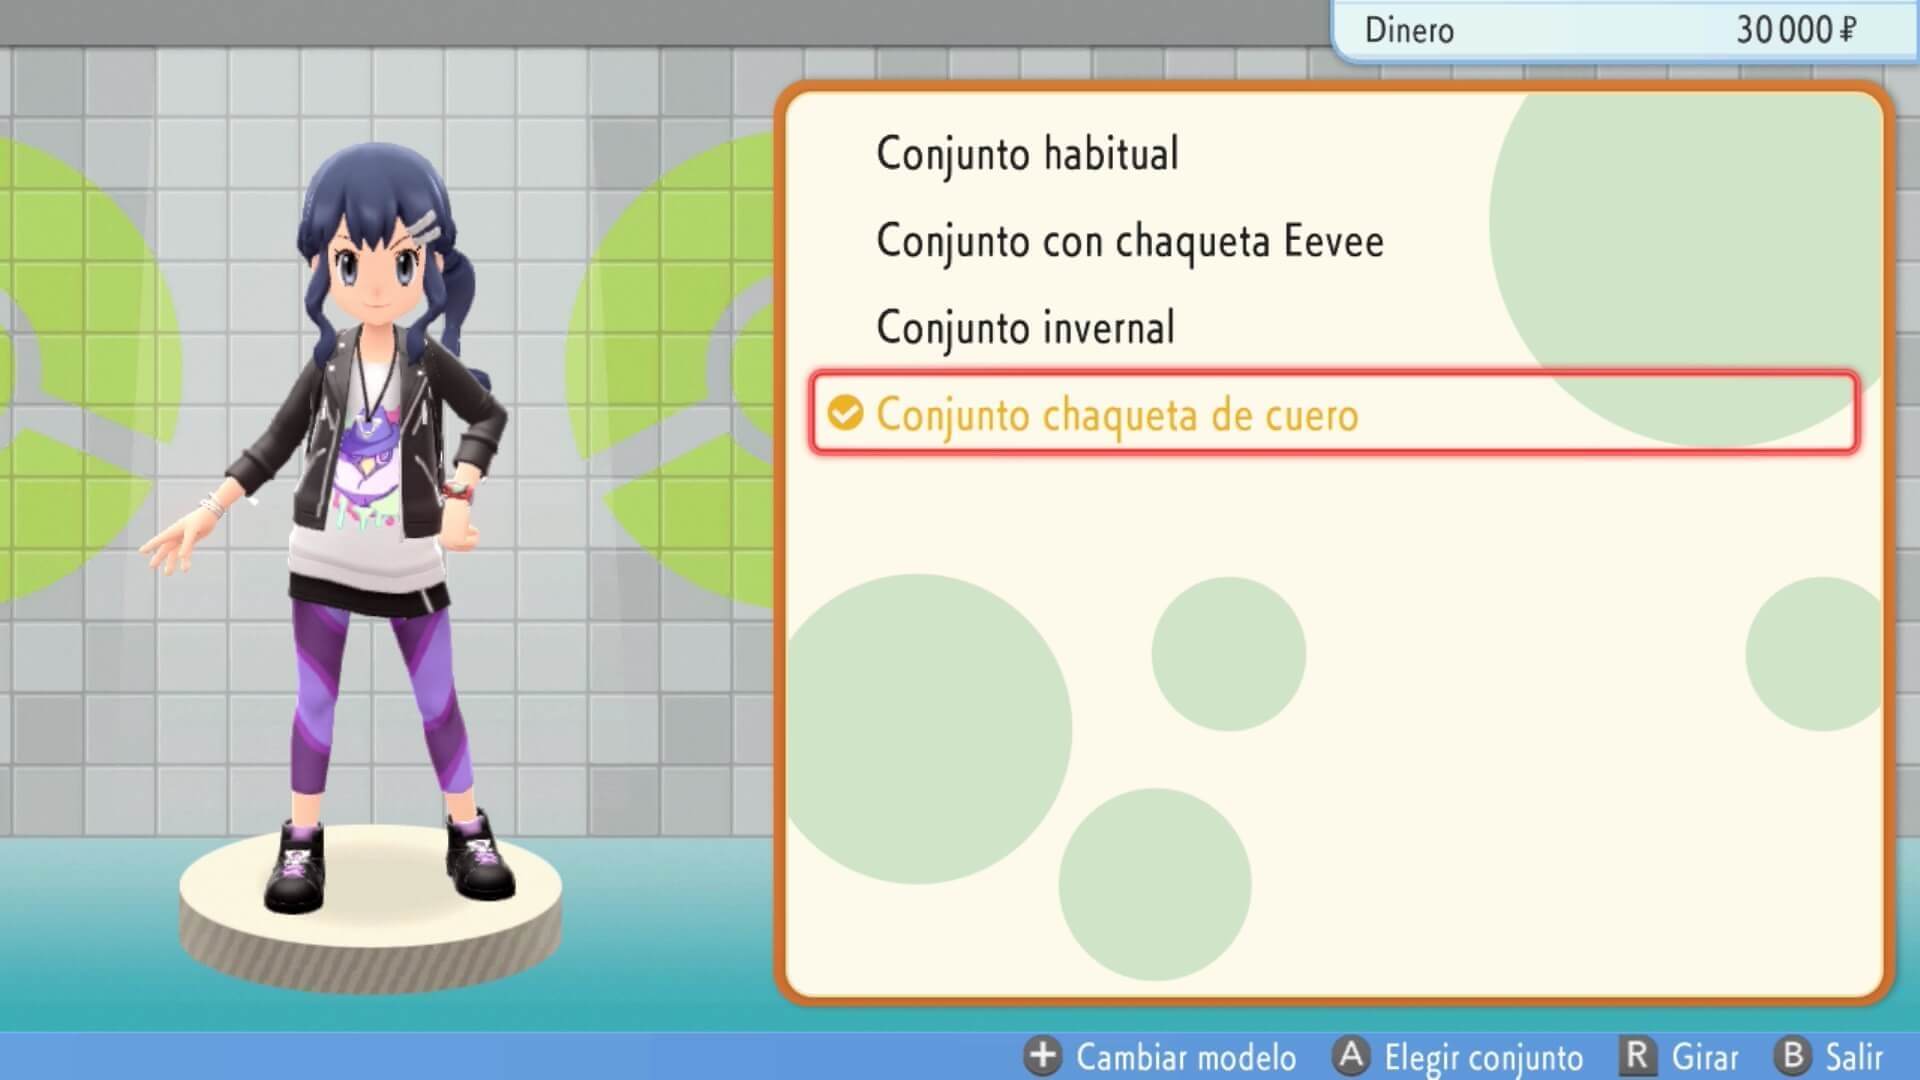Activate Elegir conjunto label

click(1483, 1058)
